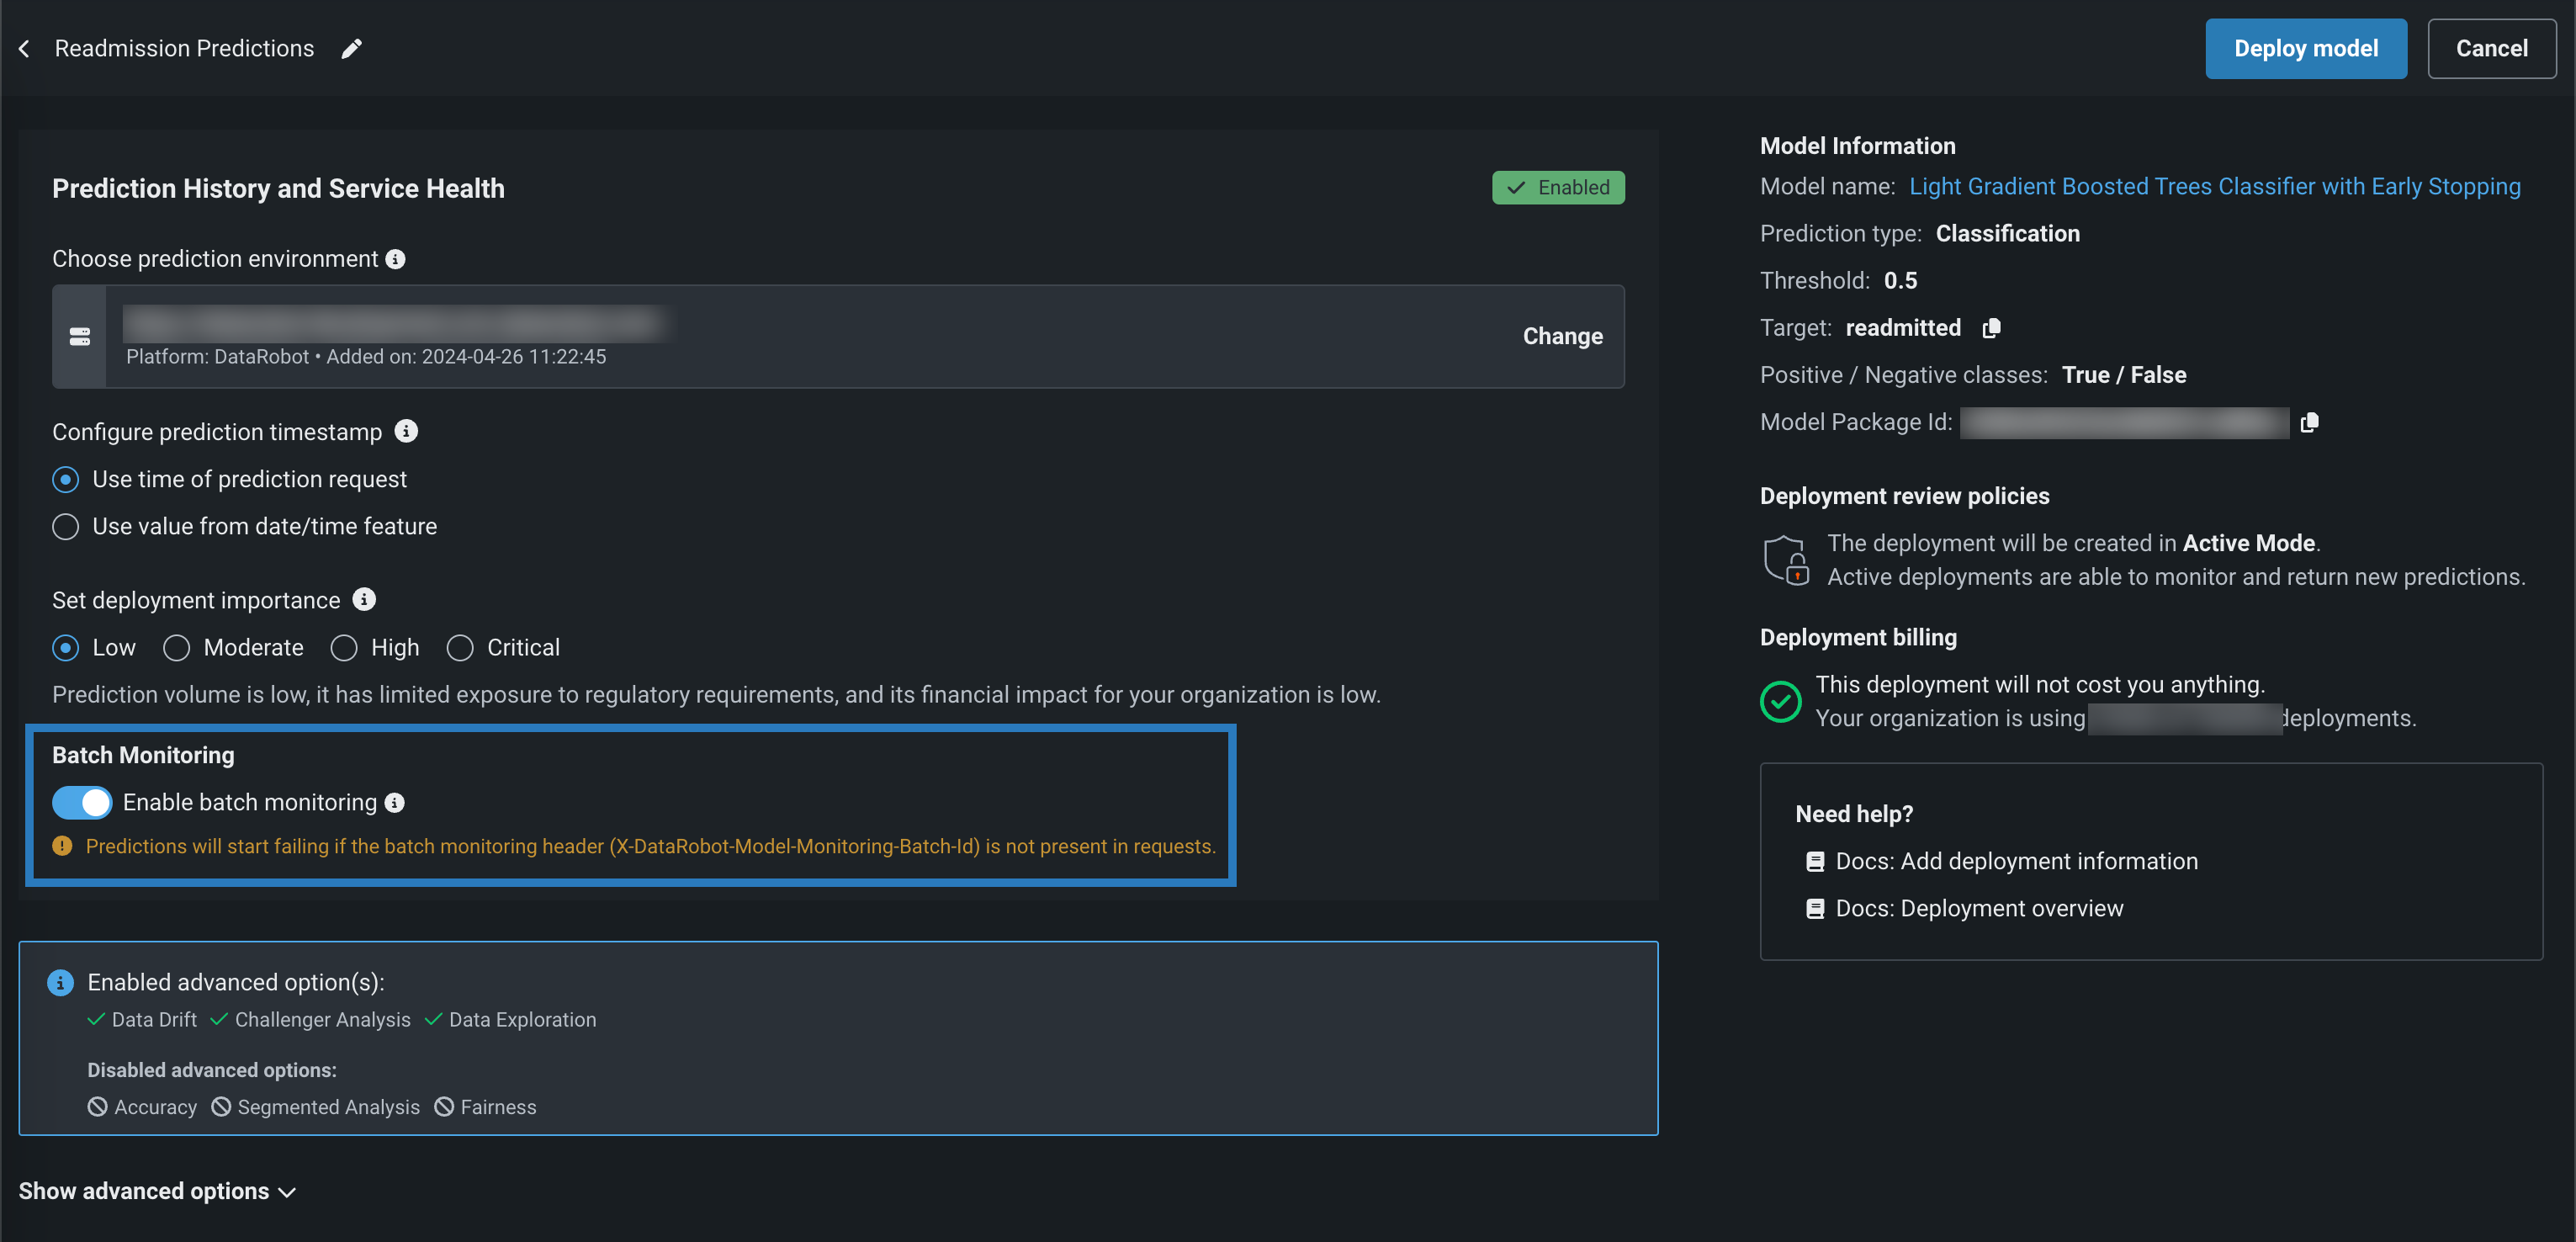Open Light Gradient Boosted Trees Classifier link

[x=2214, y=187]
